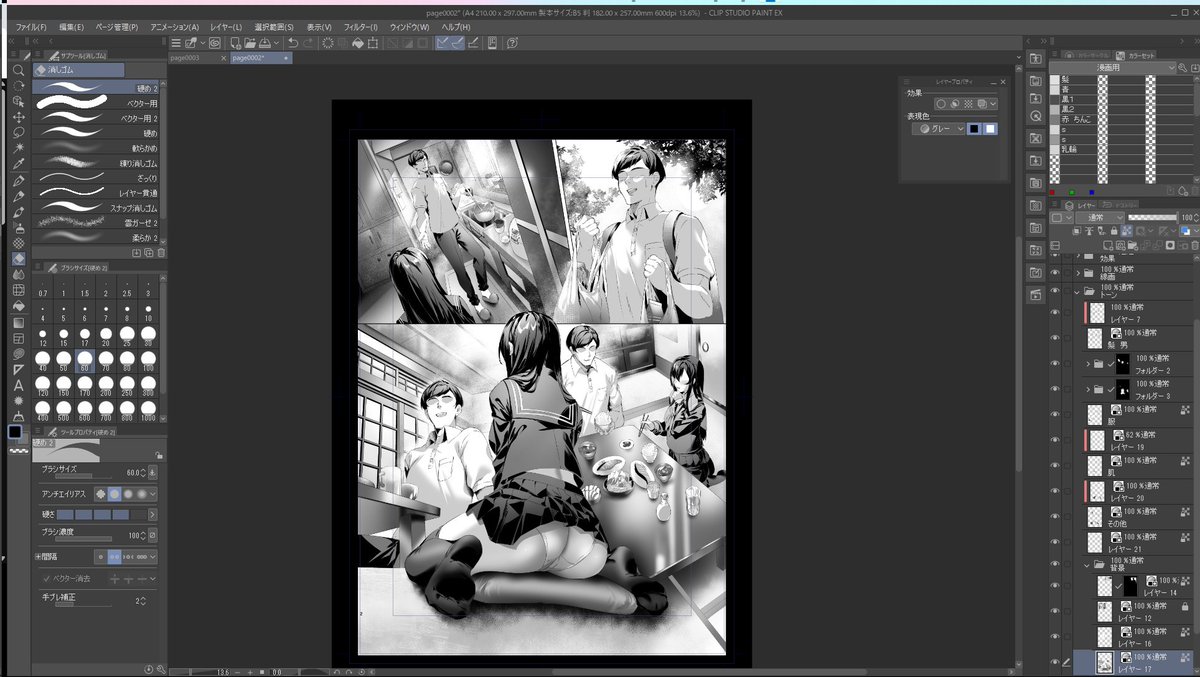Viewport: 1200px width, 677px height.
Task: Click the ブラシ濃度 value field
Action: tap(134, 536)
